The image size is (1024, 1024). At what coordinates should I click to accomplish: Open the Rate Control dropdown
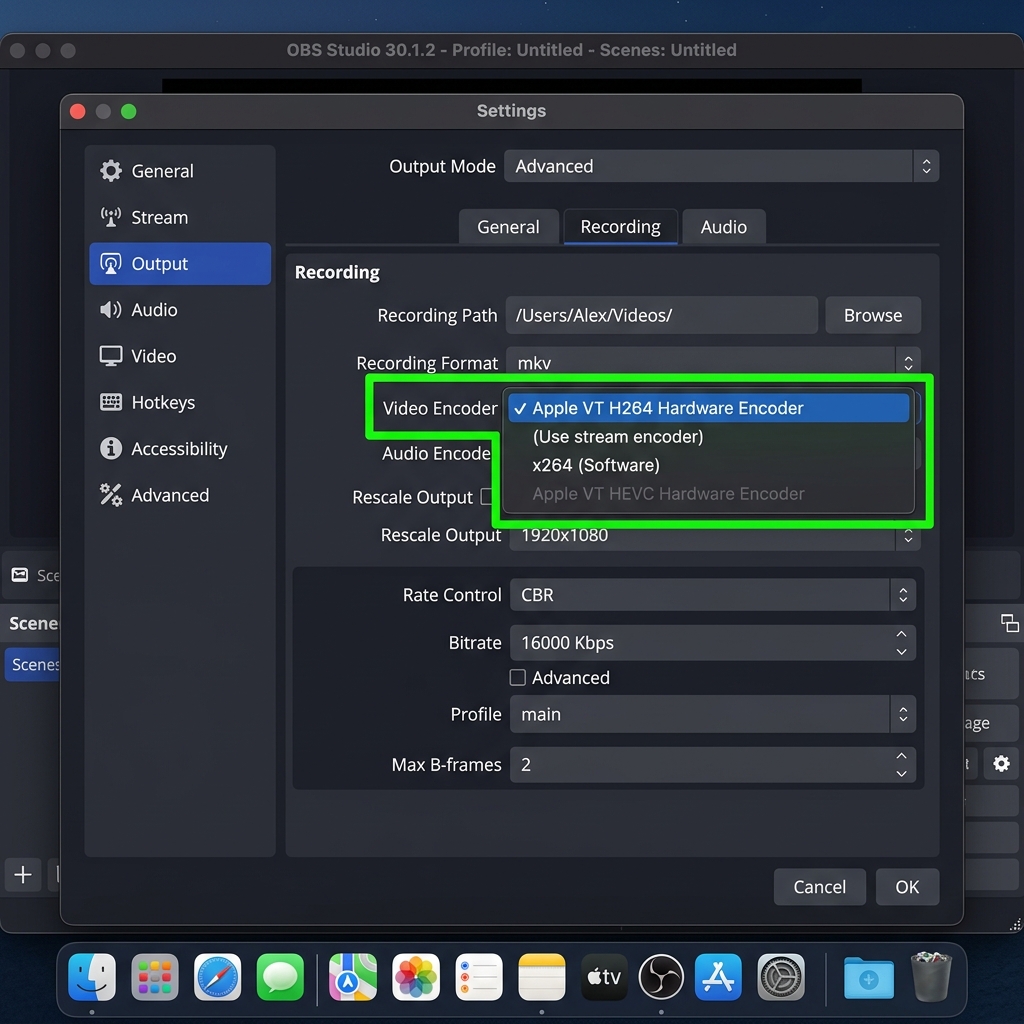(712, 594)
